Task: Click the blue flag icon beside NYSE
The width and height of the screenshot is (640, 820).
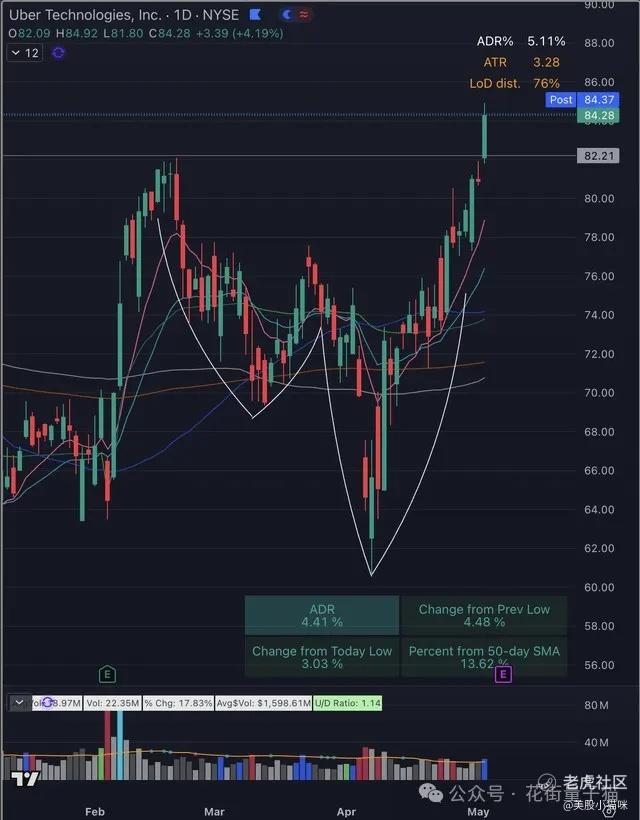Action: point(255,15)
